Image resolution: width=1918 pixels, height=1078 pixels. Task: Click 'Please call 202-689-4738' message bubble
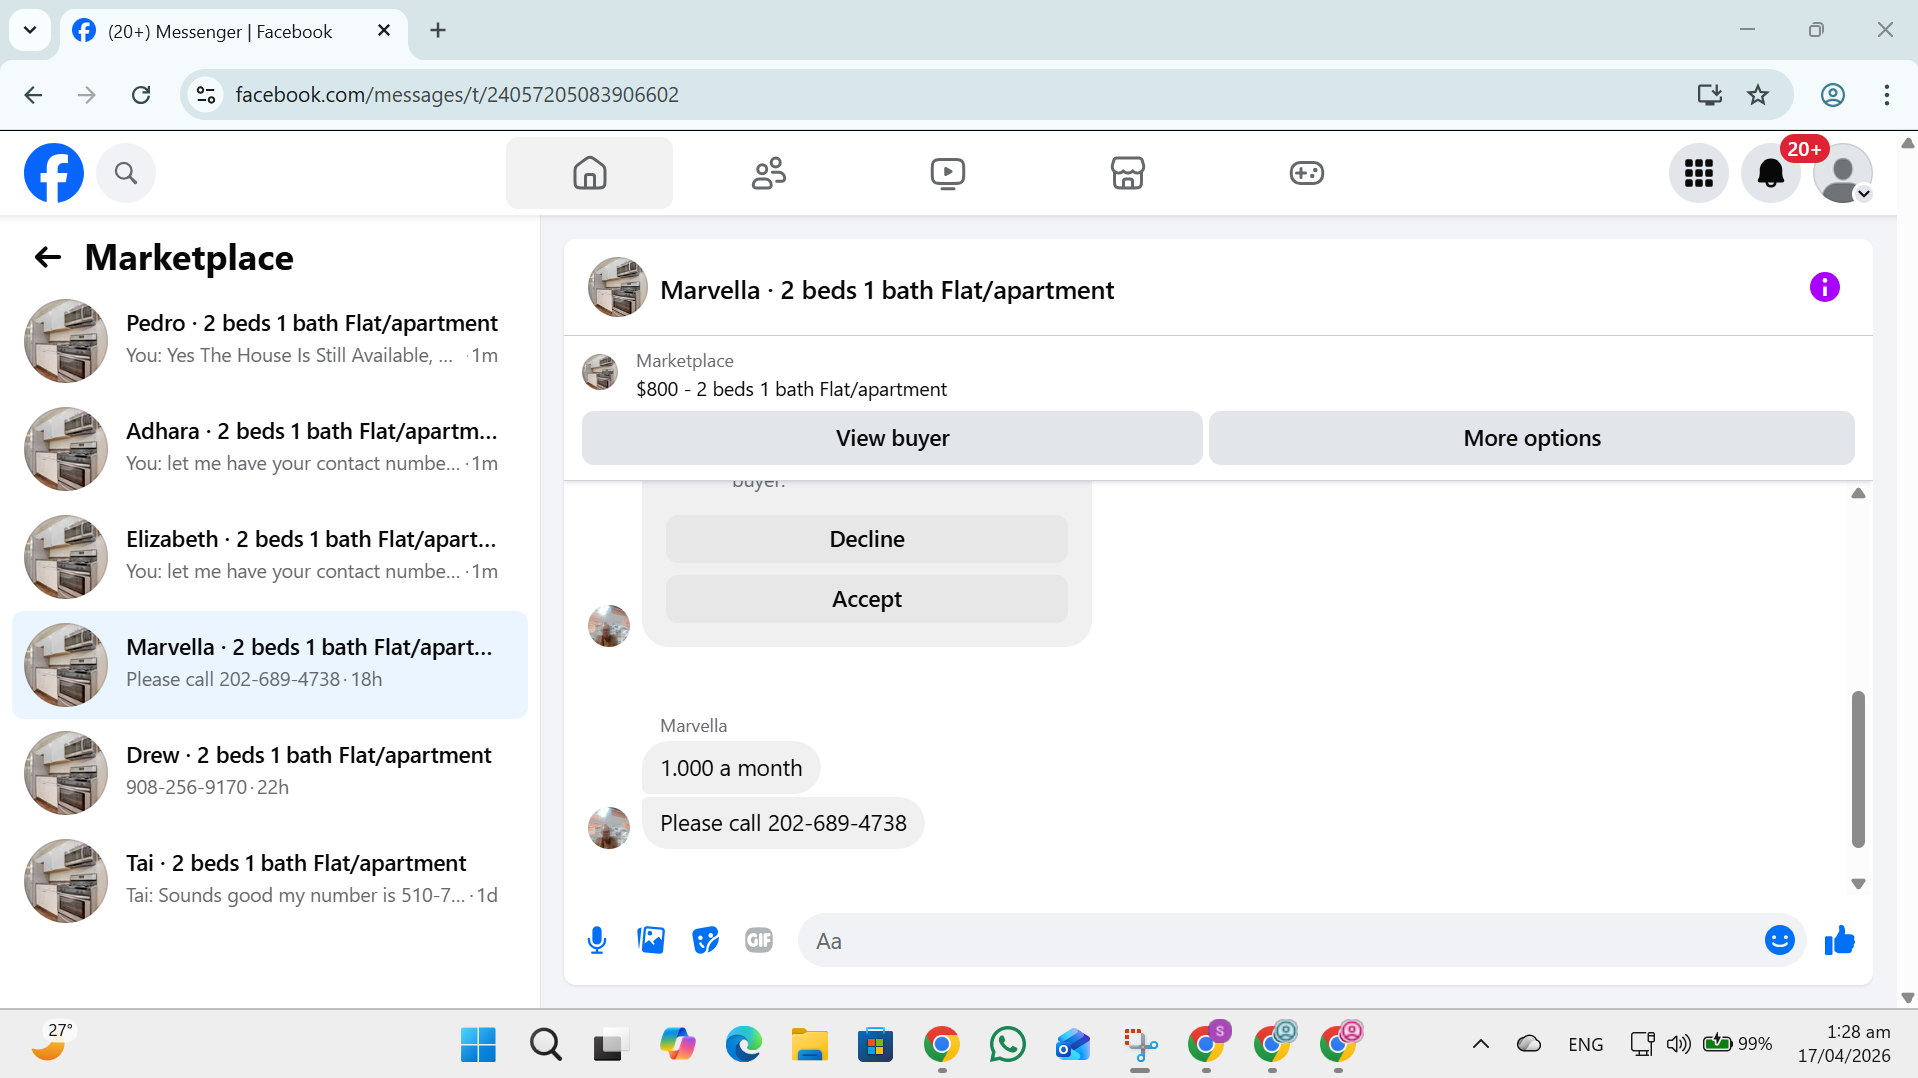click(783, 823)
